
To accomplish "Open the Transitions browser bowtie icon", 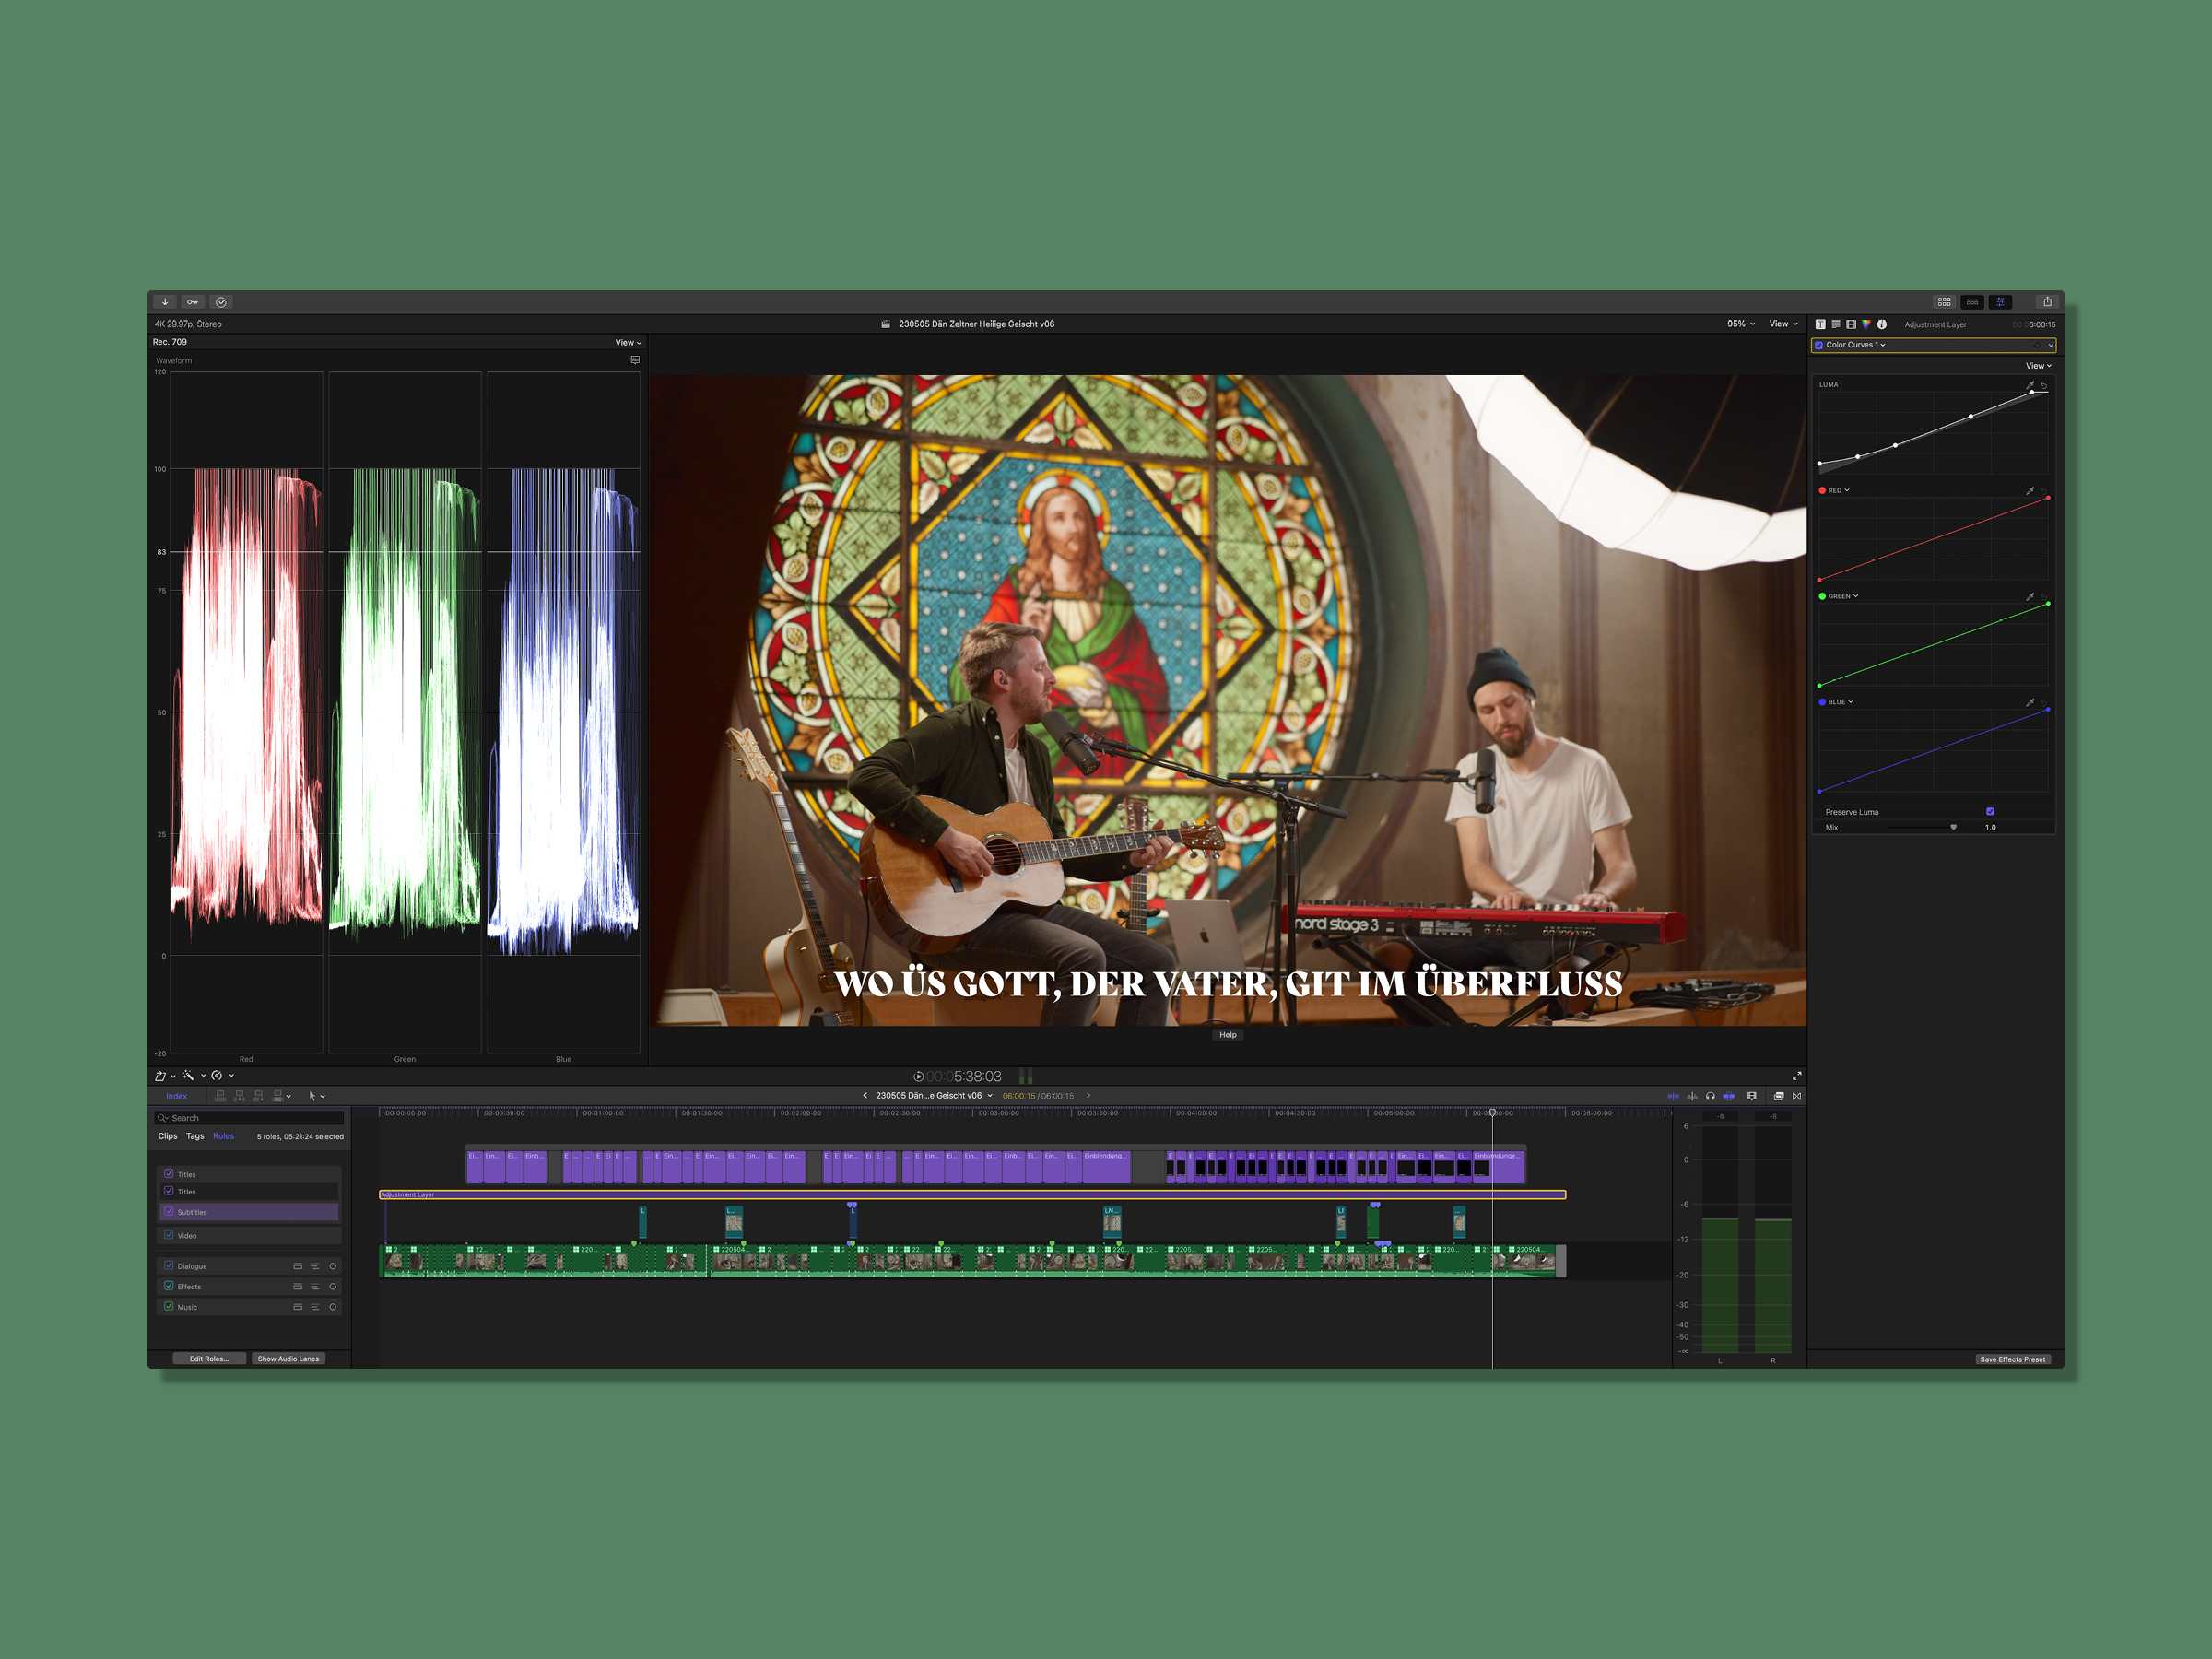I will click(1797, 1096).
